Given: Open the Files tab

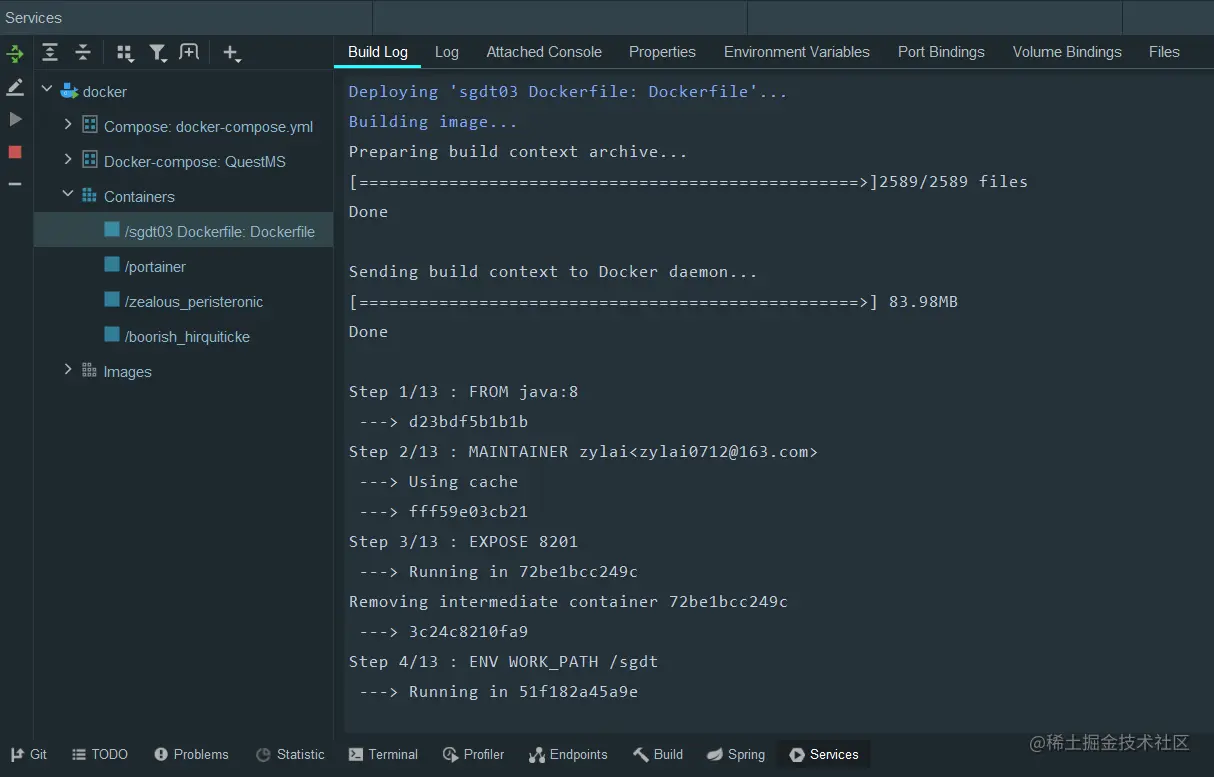Looking at the screenshot, I should pyautogui.click(x=1164, y=52).
